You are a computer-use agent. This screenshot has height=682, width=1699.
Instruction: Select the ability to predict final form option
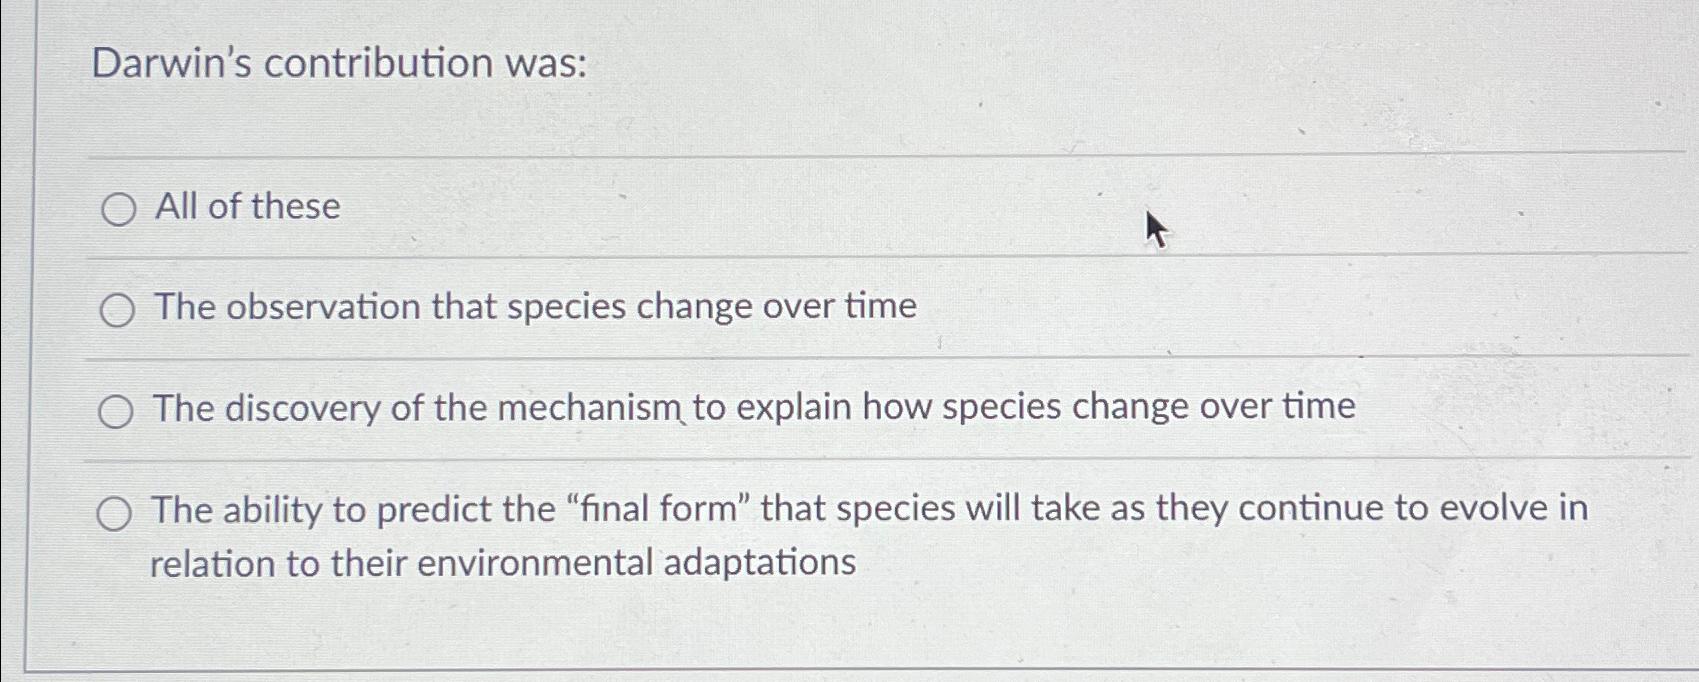click(x=118, y=512)
